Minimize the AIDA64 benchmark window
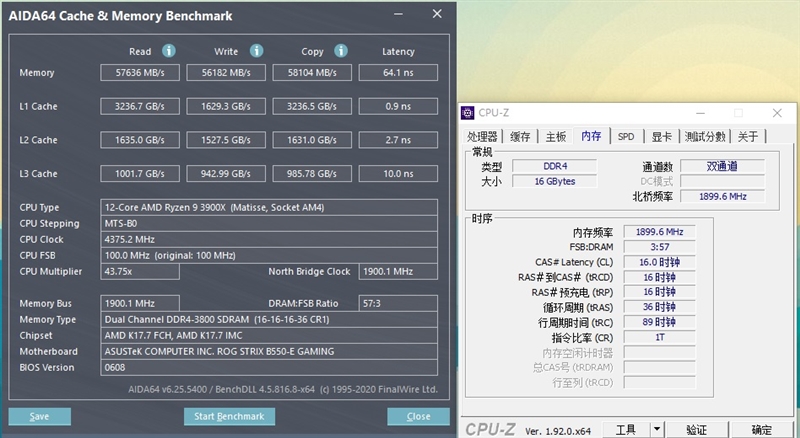This screenshot has width=800, height=438. point(398,14)
